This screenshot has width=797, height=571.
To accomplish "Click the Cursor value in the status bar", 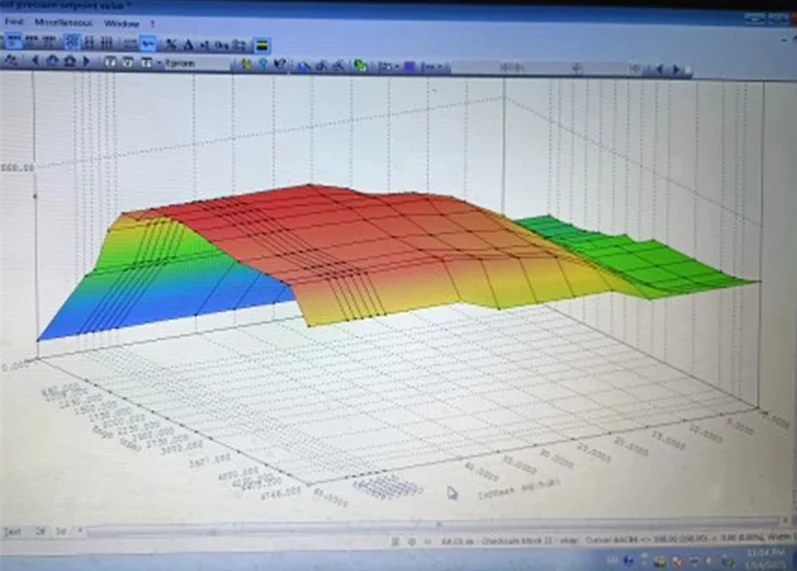I will [676, 539].
